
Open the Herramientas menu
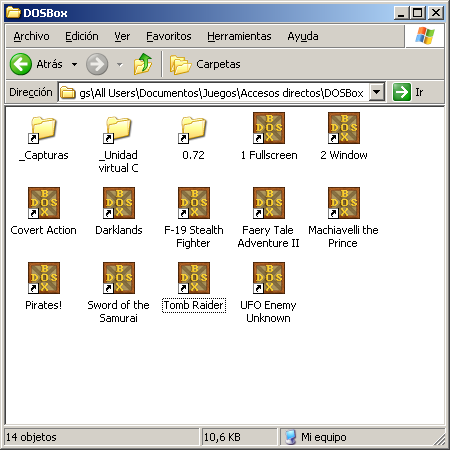pos(239,36)
